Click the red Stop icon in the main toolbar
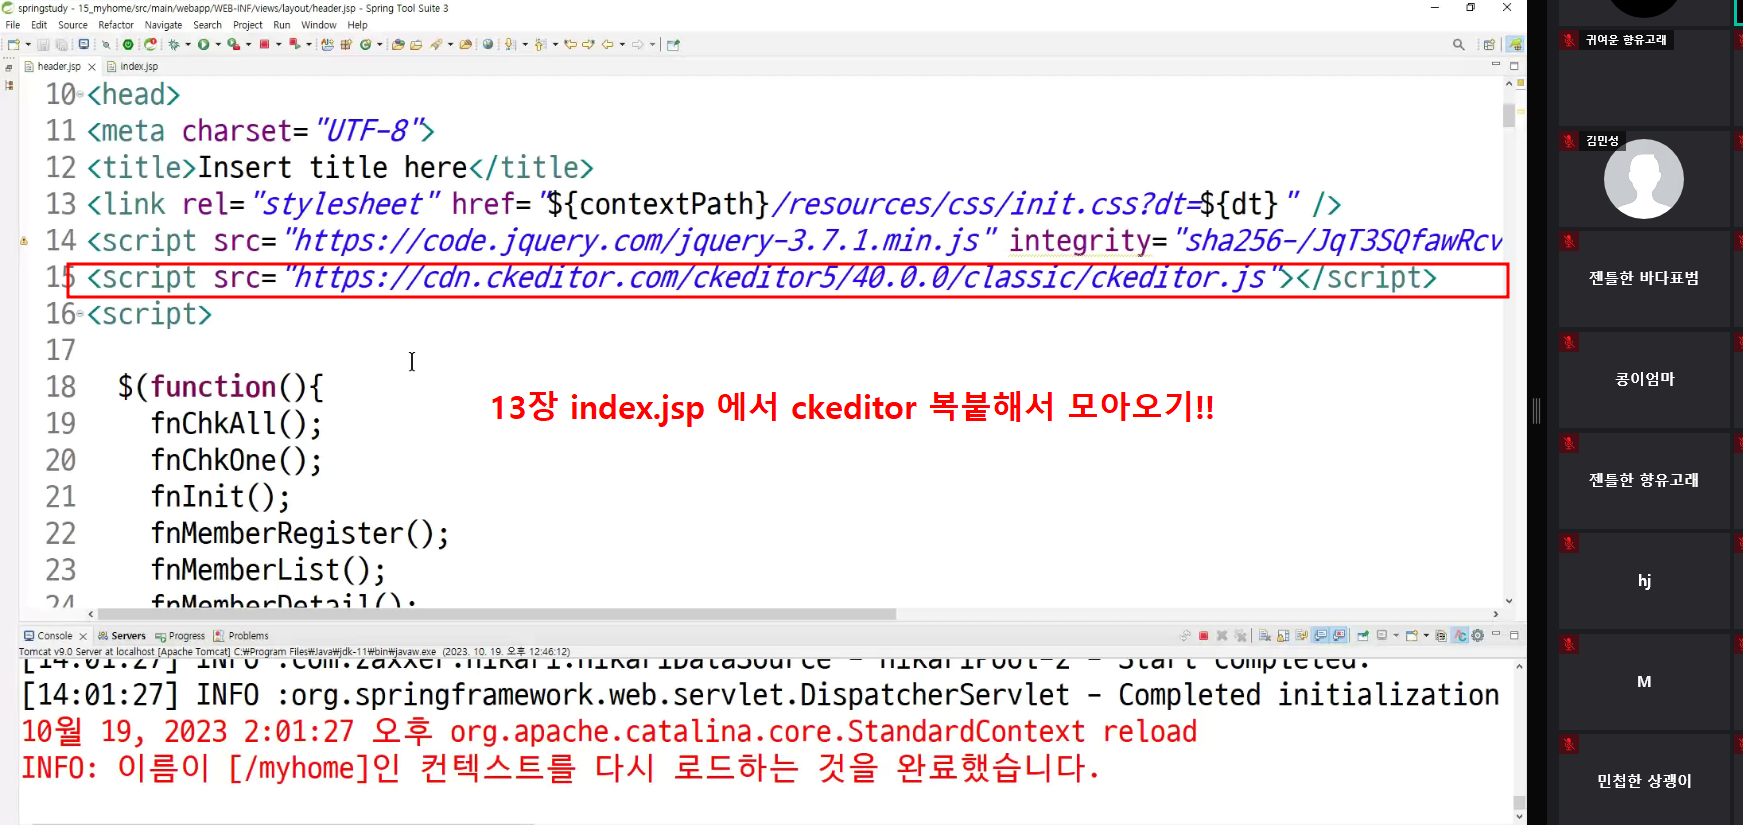The height and width of the screenshot is (825, 1743). pos(264,44)
